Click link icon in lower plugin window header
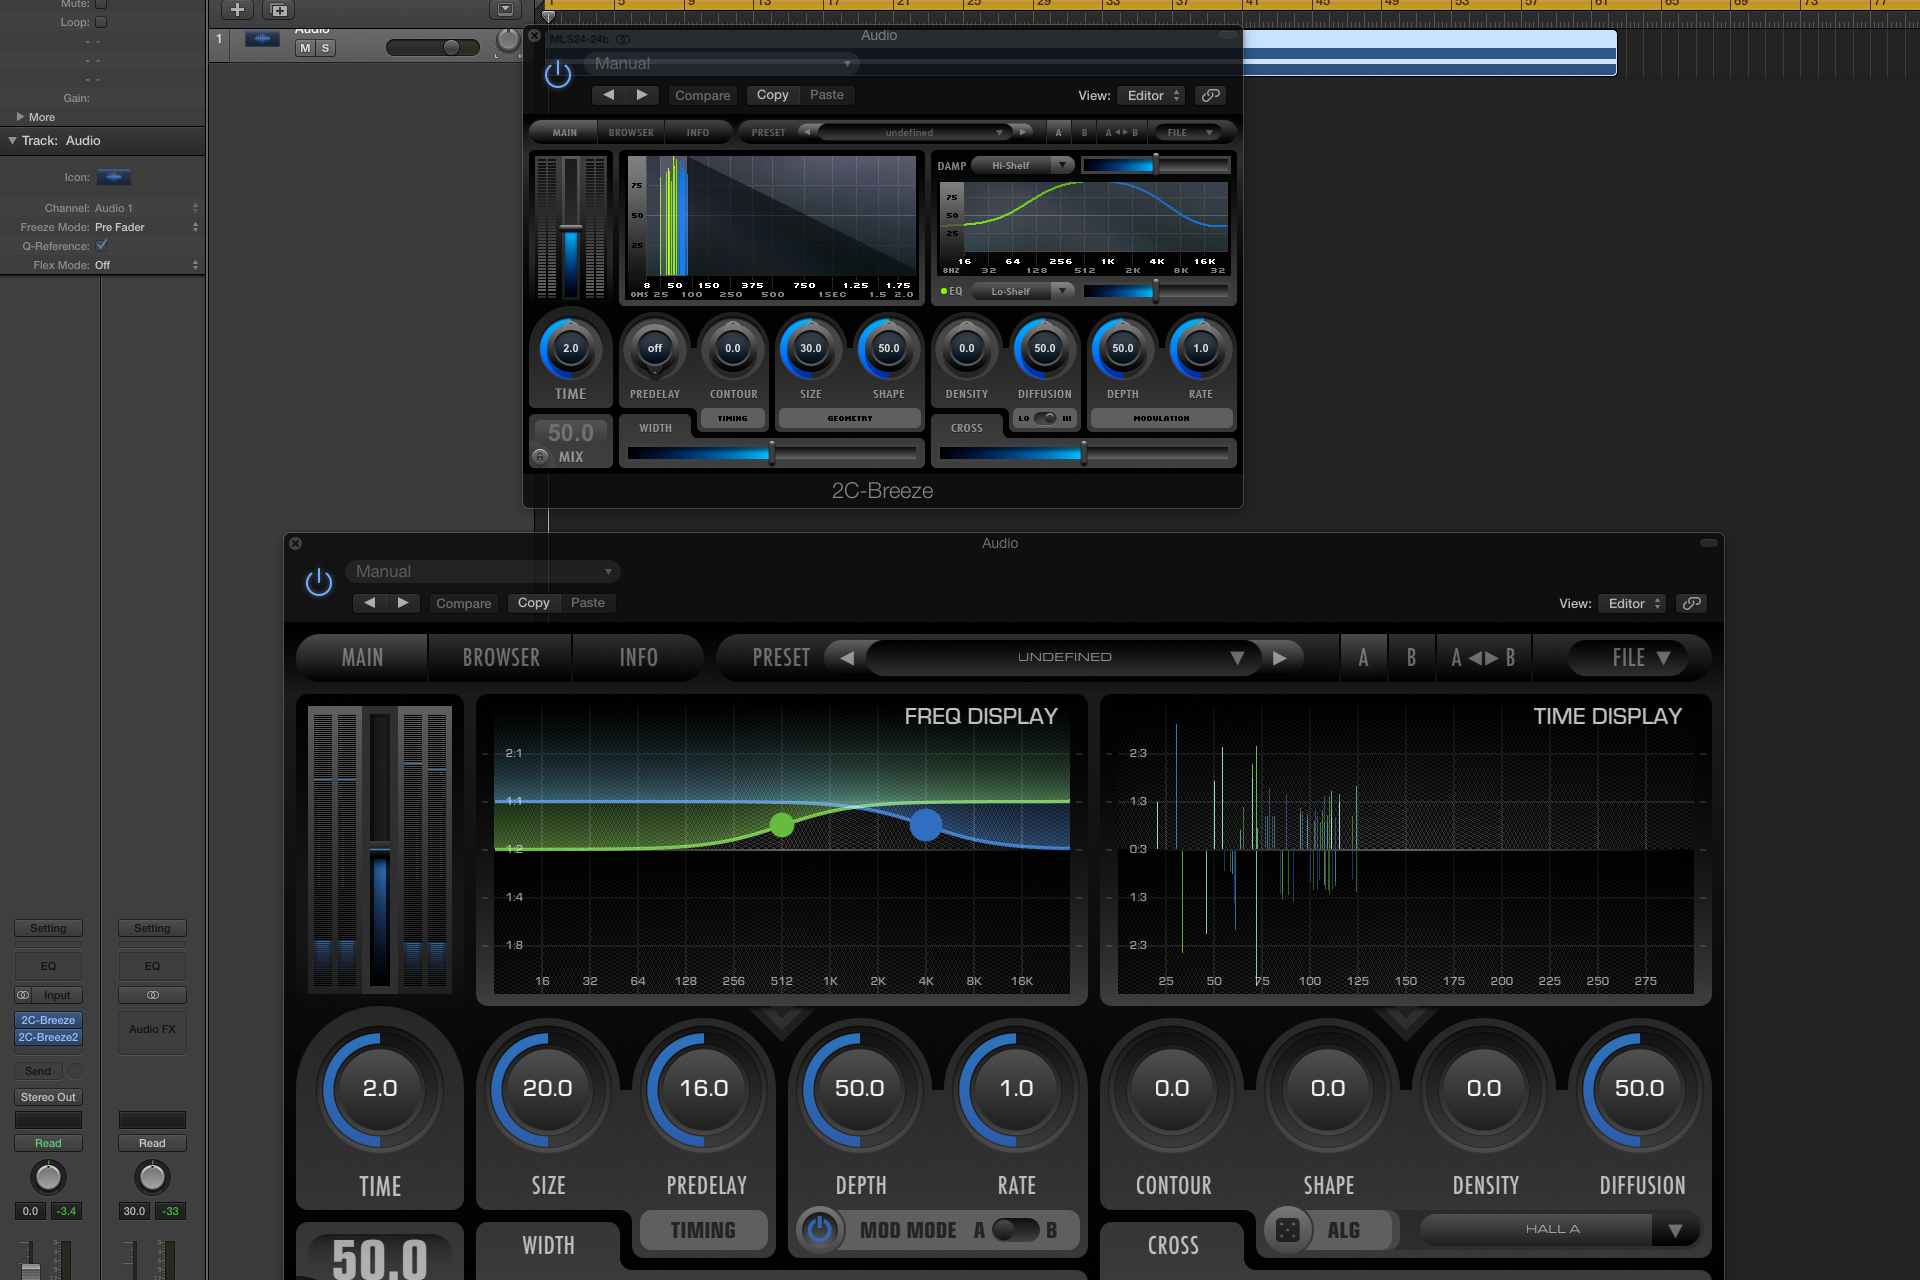 [1692, 603]
